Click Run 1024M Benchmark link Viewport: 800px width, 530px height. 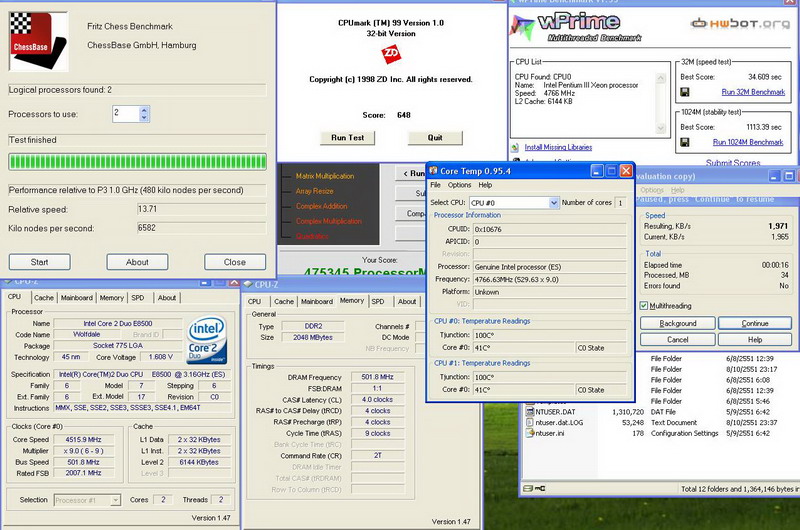(x=748, y=142)
